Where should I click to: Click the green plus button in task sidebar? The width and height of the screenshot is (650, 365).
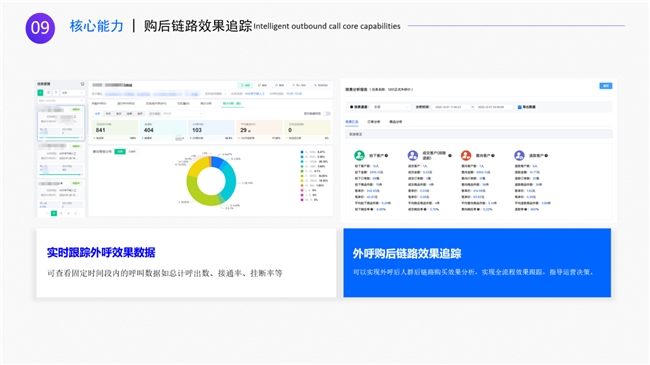tap(40, 92)
